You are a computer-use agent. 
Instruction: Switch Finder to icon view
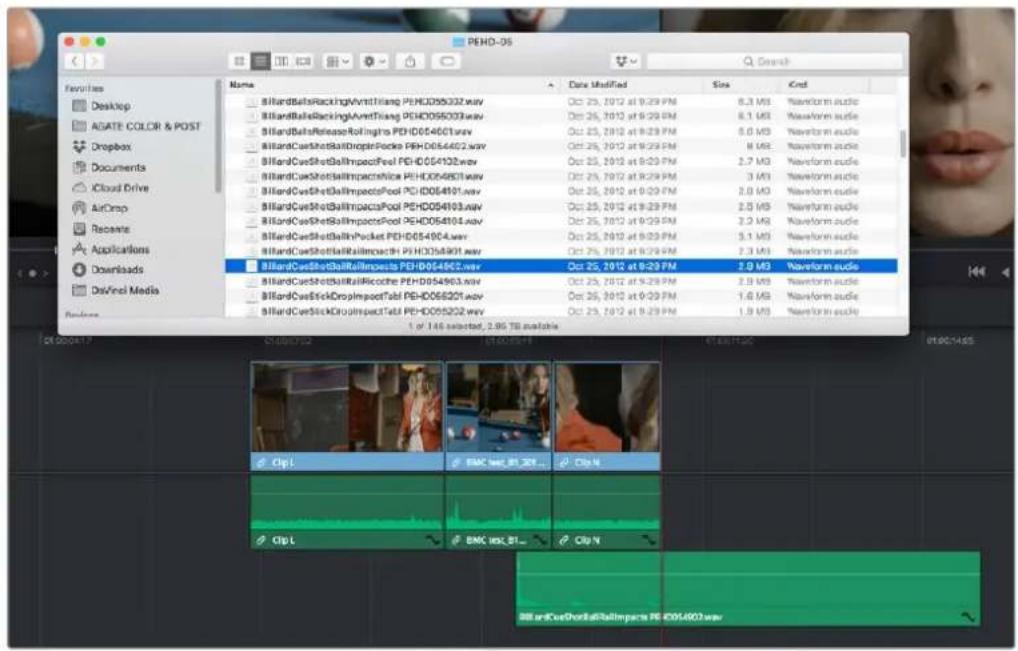239,61
